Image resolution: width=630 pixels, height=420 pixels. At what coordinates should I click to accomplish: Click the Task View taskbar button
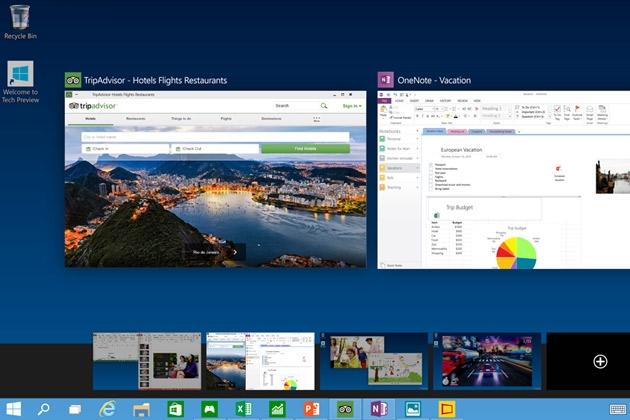(75, 410)
